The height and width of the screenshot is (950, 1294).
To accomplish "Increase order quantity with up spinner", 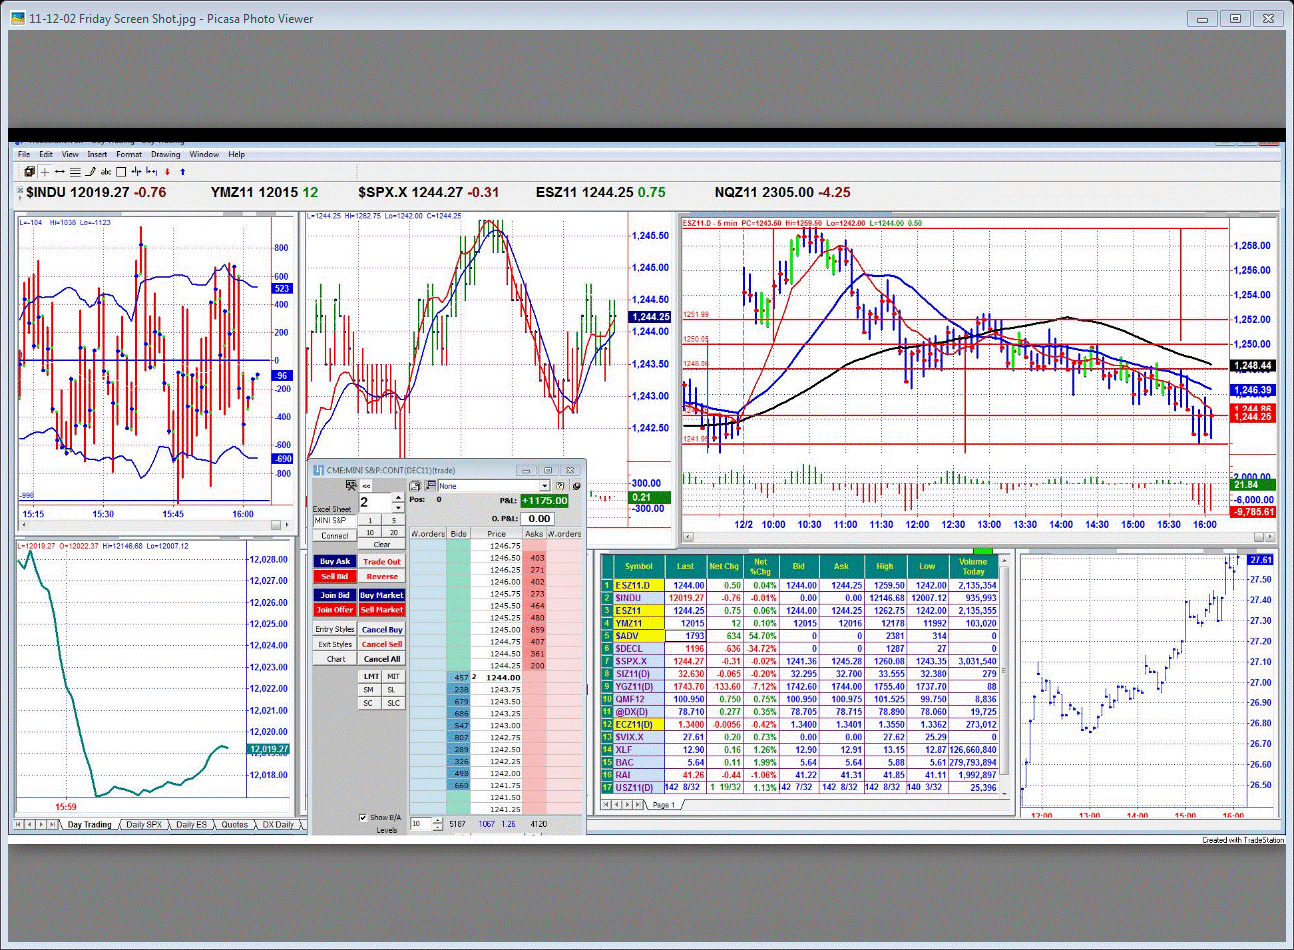I will pyautogui.click(x=398, y=496).
